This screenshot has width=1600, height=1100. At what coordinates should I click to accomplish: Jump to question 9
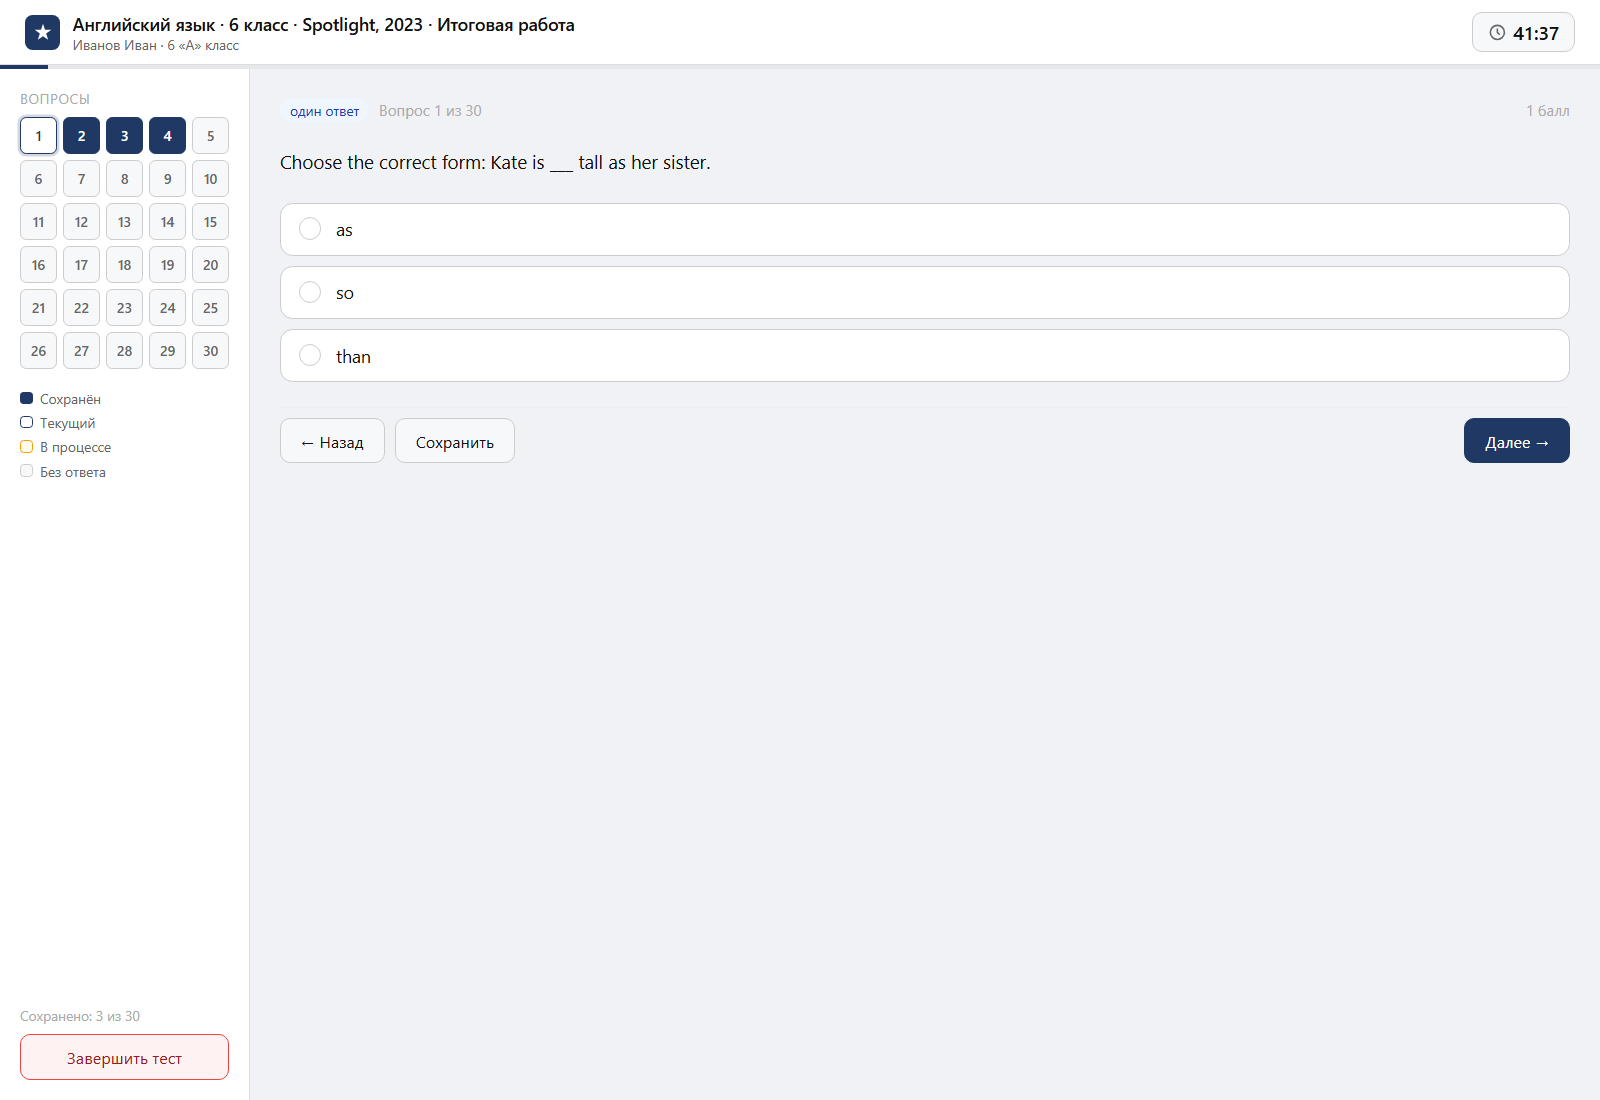click(x=167, y=179)
